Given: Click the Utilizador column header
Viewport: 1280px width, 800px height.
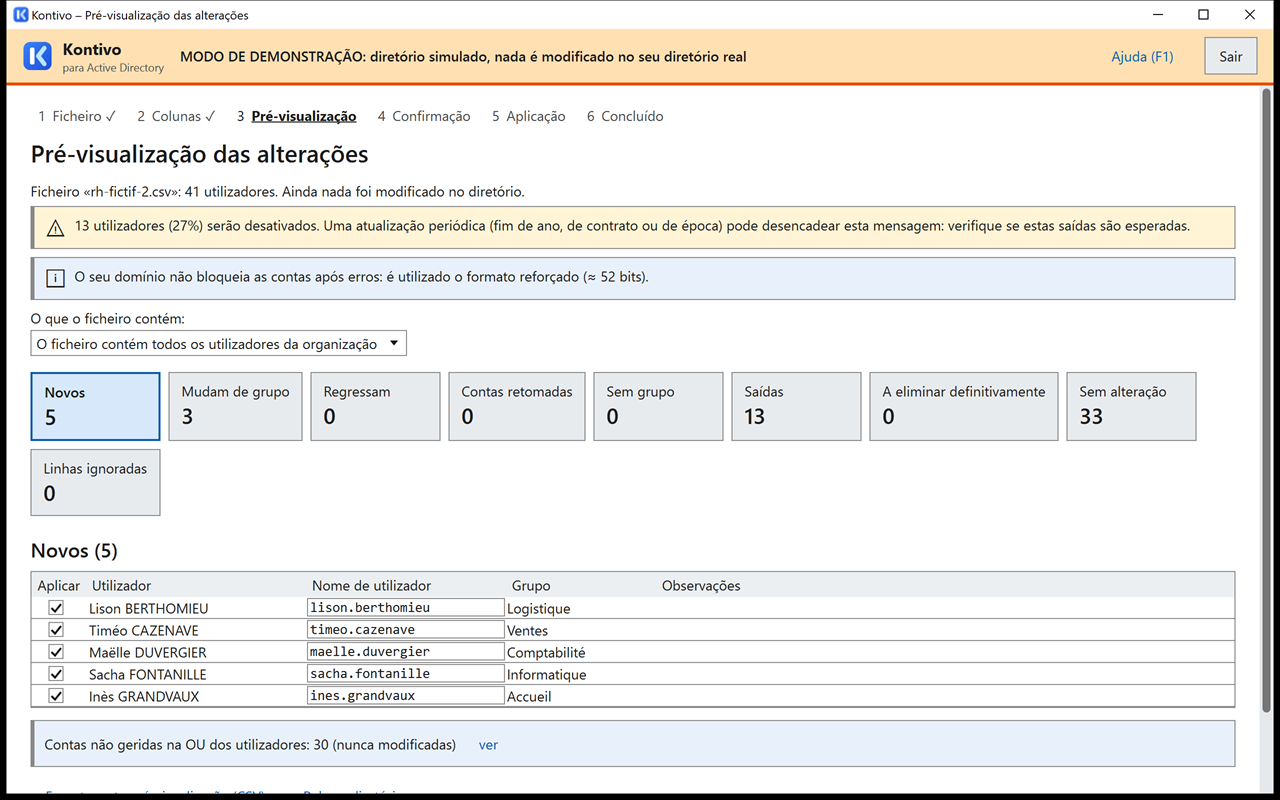Looking at the screenshot, I should tap(121, 585).
